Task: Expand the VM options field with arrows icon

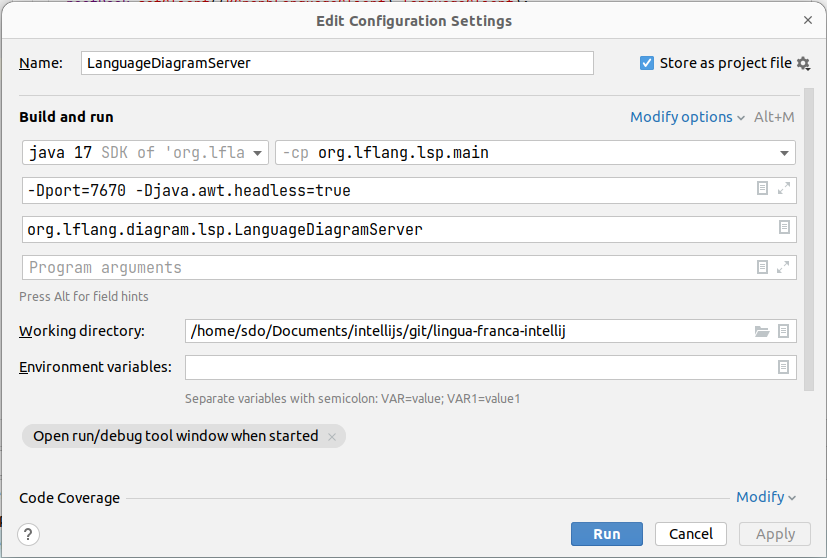Action: 784,189
